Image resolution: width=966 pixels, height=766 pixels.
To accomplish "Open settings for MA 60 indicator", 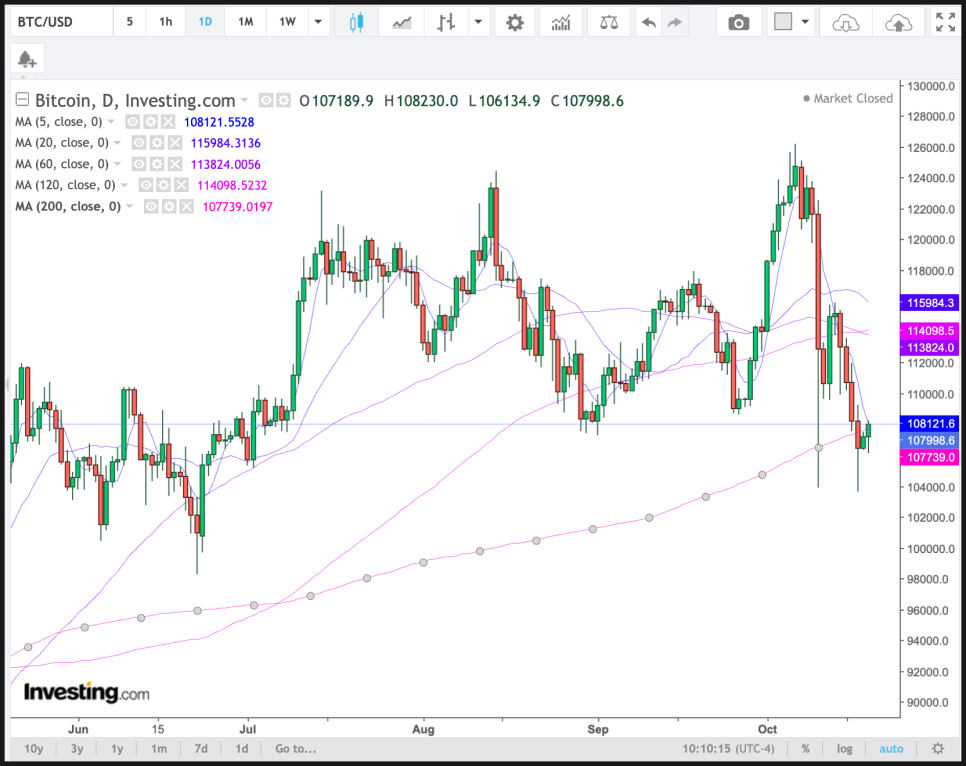I will tap(157, 164).
